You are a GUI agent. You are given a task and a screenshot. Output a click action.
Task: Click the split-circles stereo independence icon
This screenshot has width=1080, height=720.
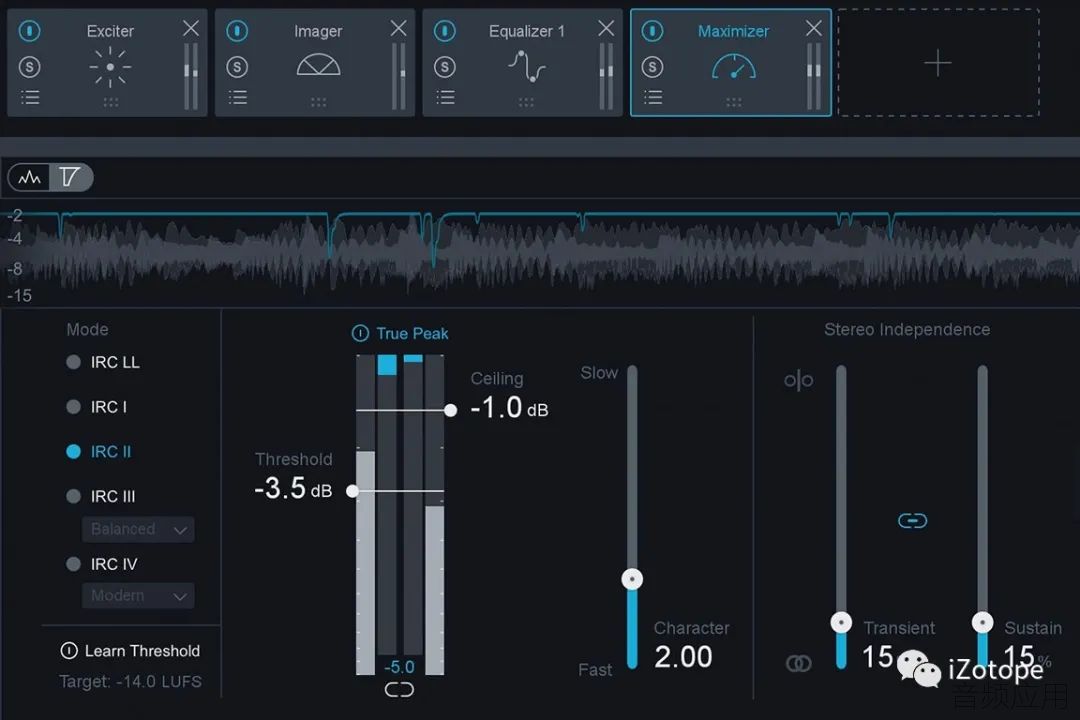click(798, 380)
